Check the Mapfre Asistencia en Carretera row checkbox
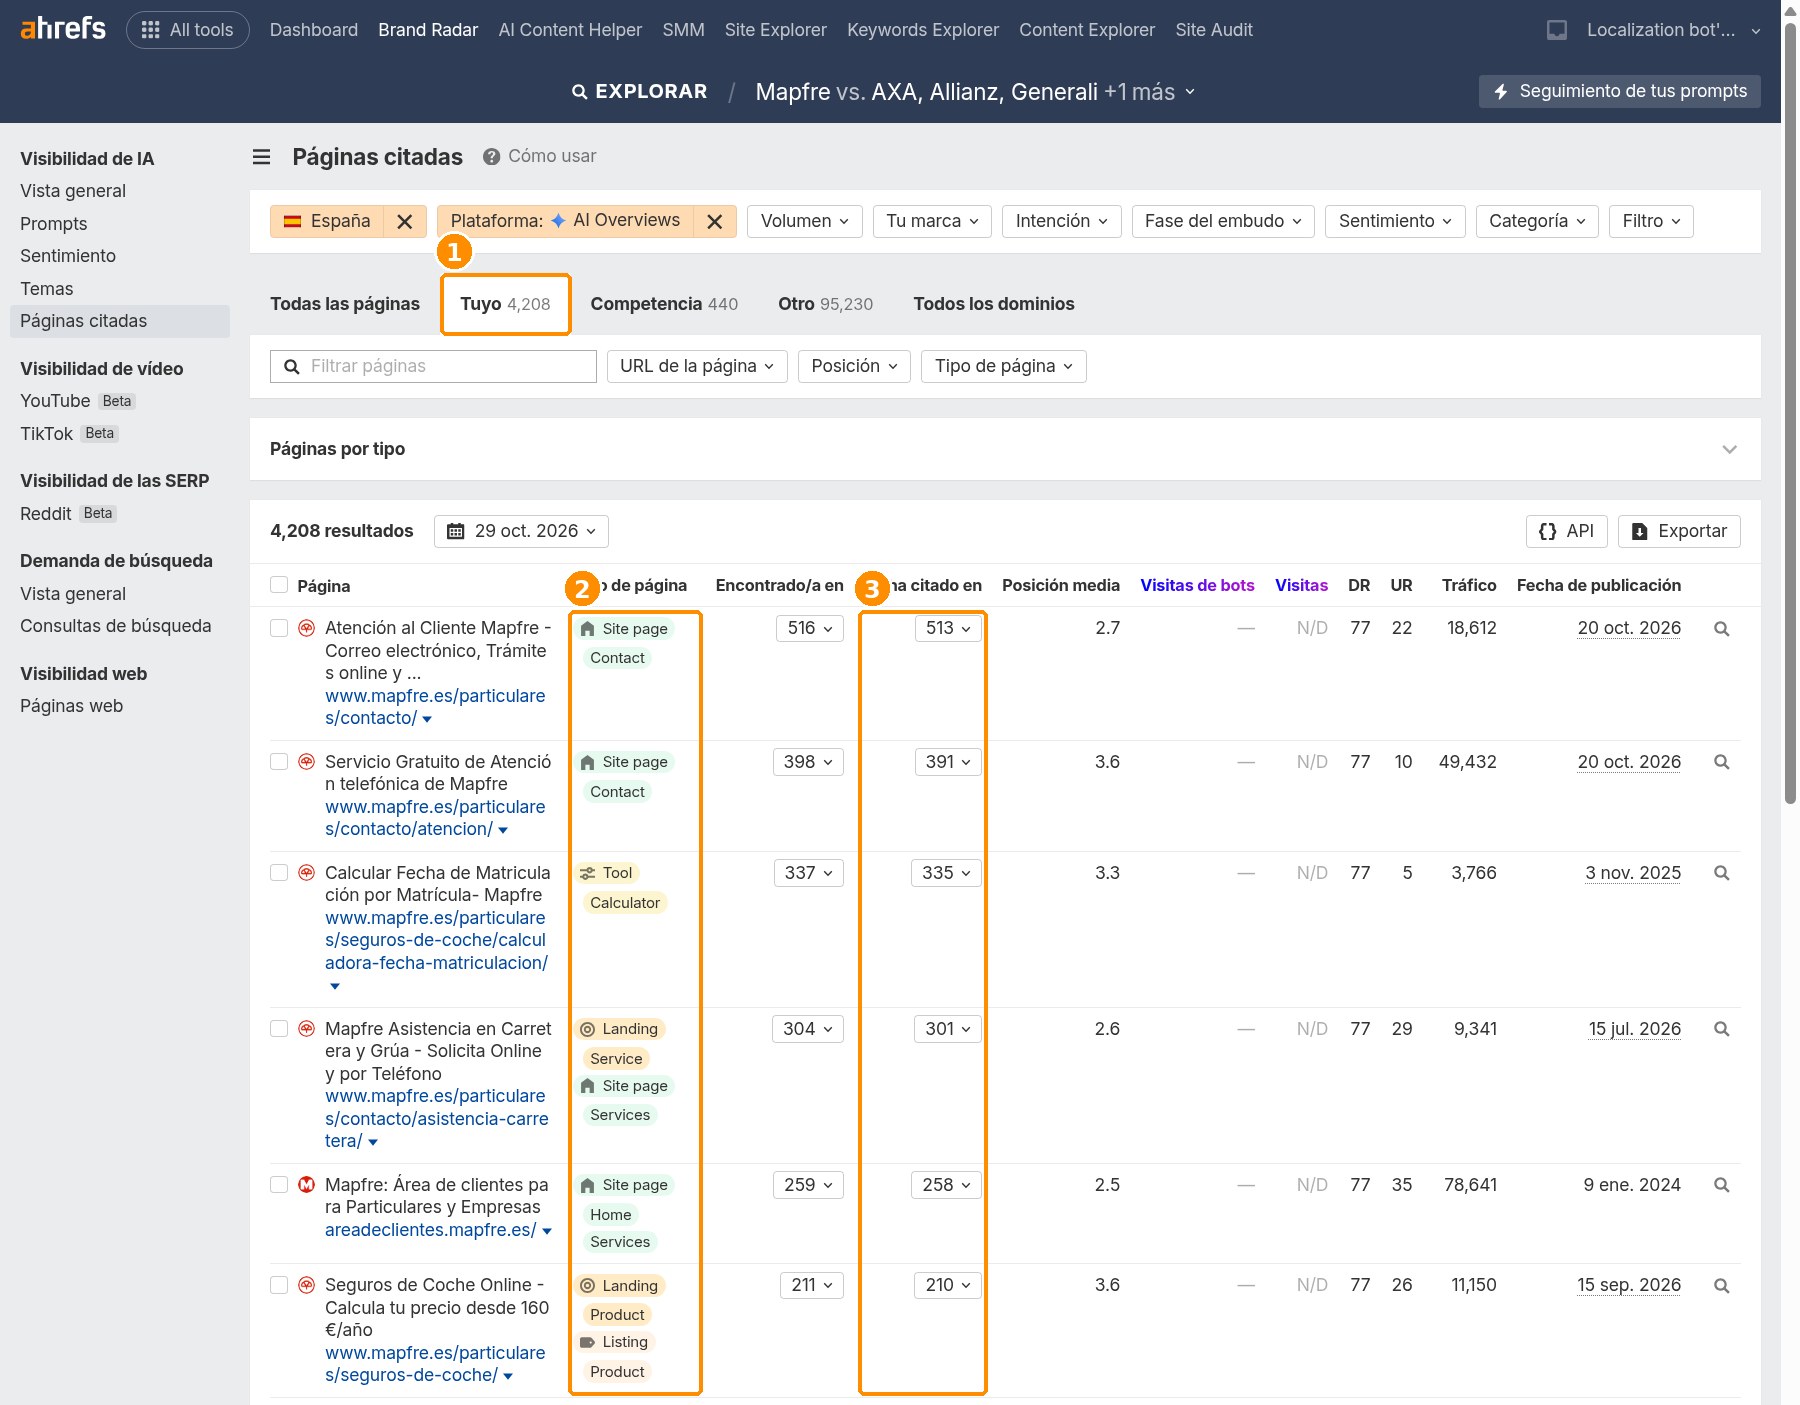The height and width of the screenshot is (1405, 1800). (x=279, y=1029)
